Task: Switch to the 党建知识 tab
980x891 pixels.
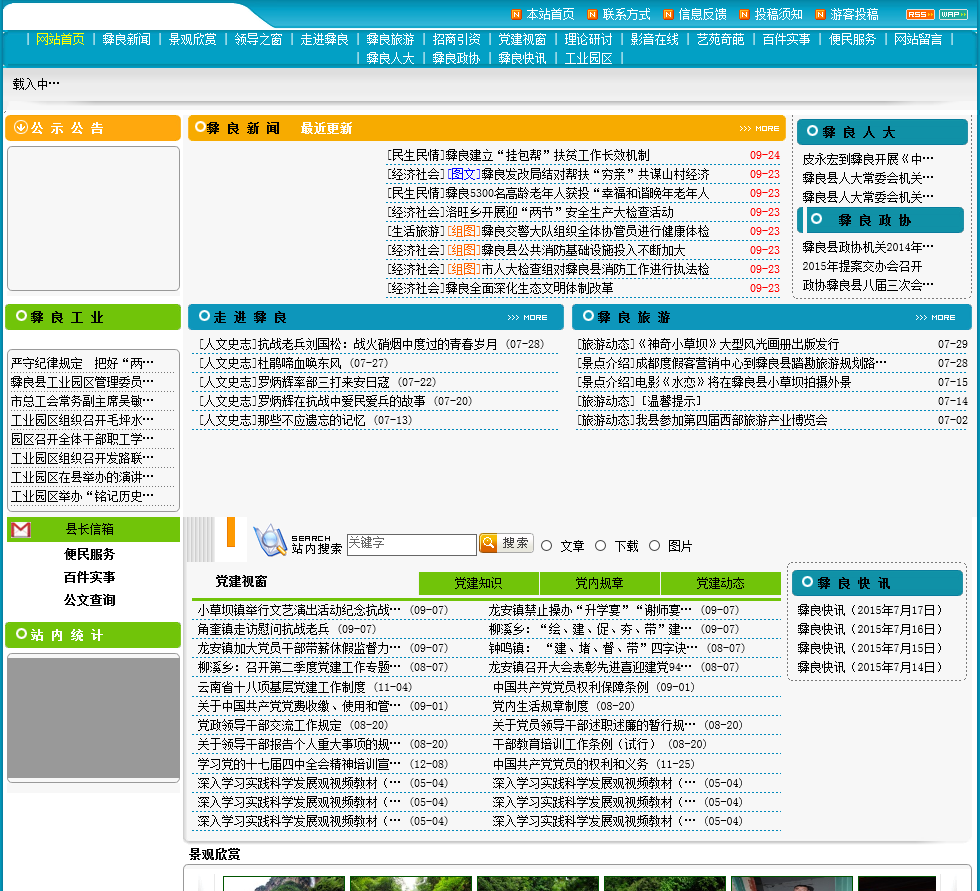Action: coord(478,583)
